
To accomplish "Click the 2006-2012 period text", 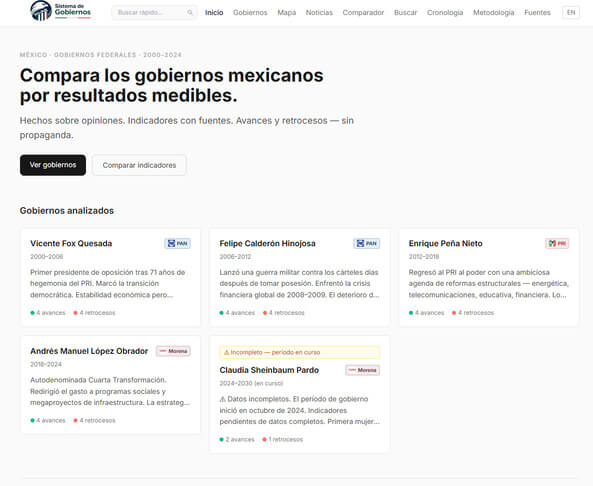I will (x=235, y=256).
